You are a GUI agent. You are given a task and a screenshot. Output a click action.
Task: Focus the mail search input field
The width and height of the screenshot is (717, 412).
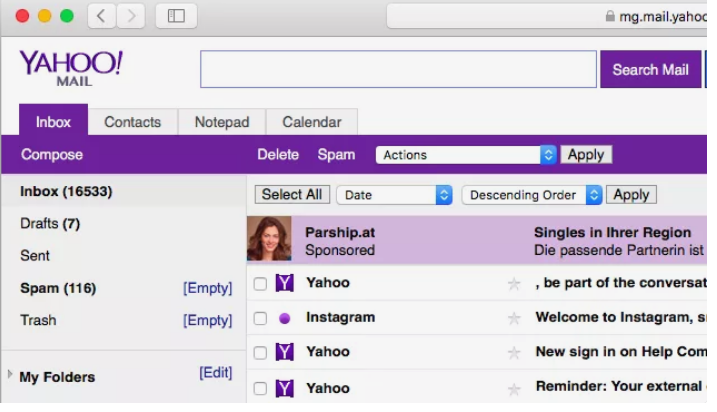coord(398,69)
